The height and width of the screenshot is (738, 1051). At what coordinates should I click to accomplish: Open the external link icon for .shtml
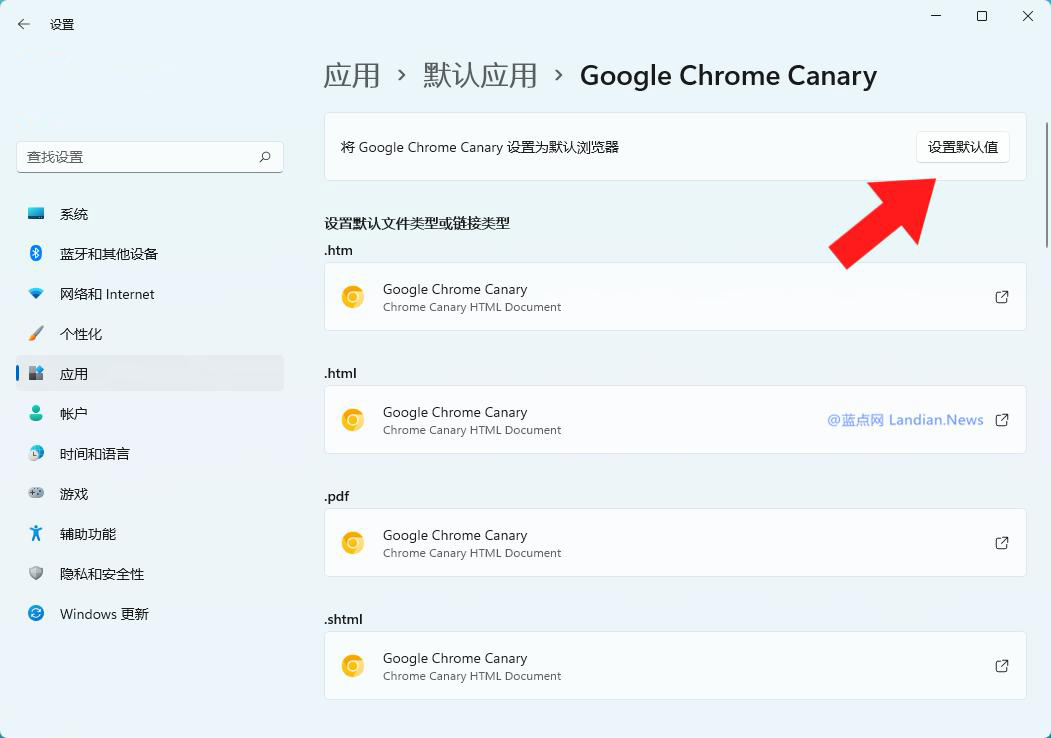(x=1002, y=666)
